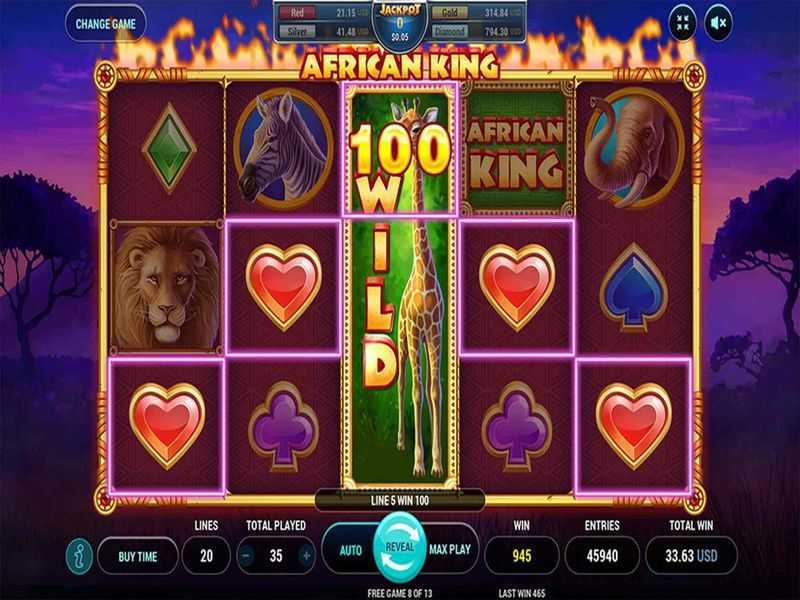Click the African King scatter symbol

click(516, 149)
